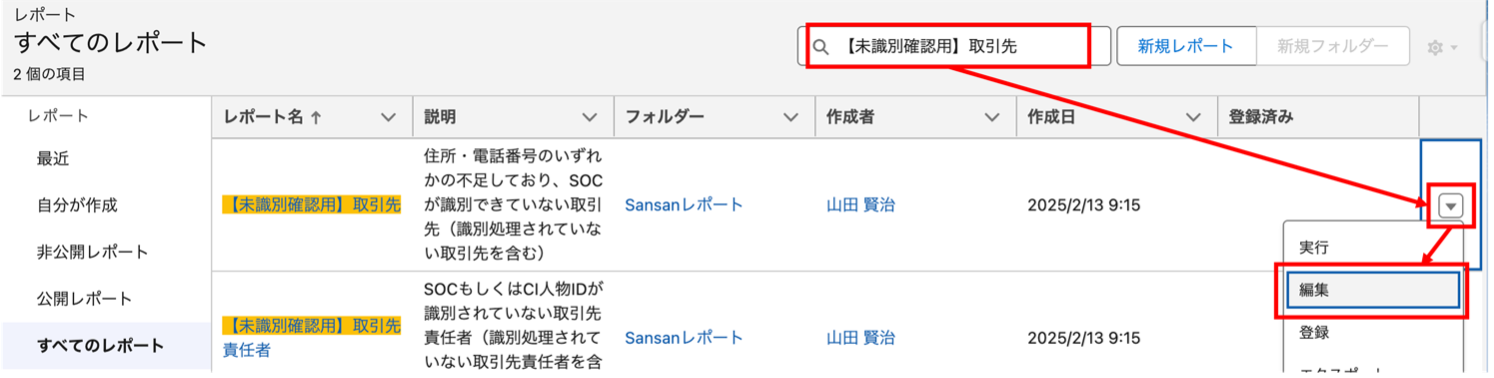Select 実行 from the context menu
Viewport: 1494px width, 378px height.
click(x=1372, y=247)
